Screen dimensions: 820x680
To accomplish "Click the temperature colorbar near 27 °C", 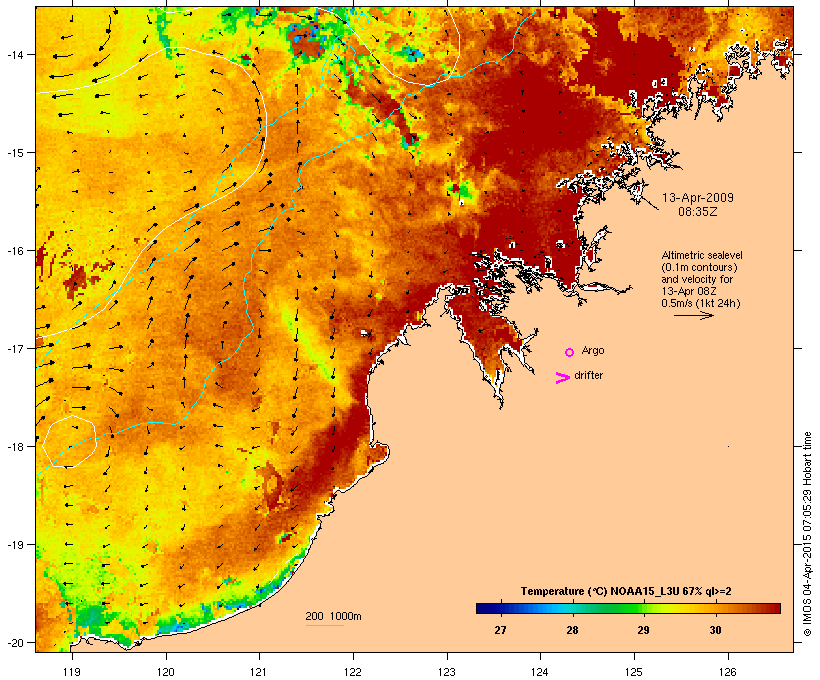I will (x=500, y=608).
